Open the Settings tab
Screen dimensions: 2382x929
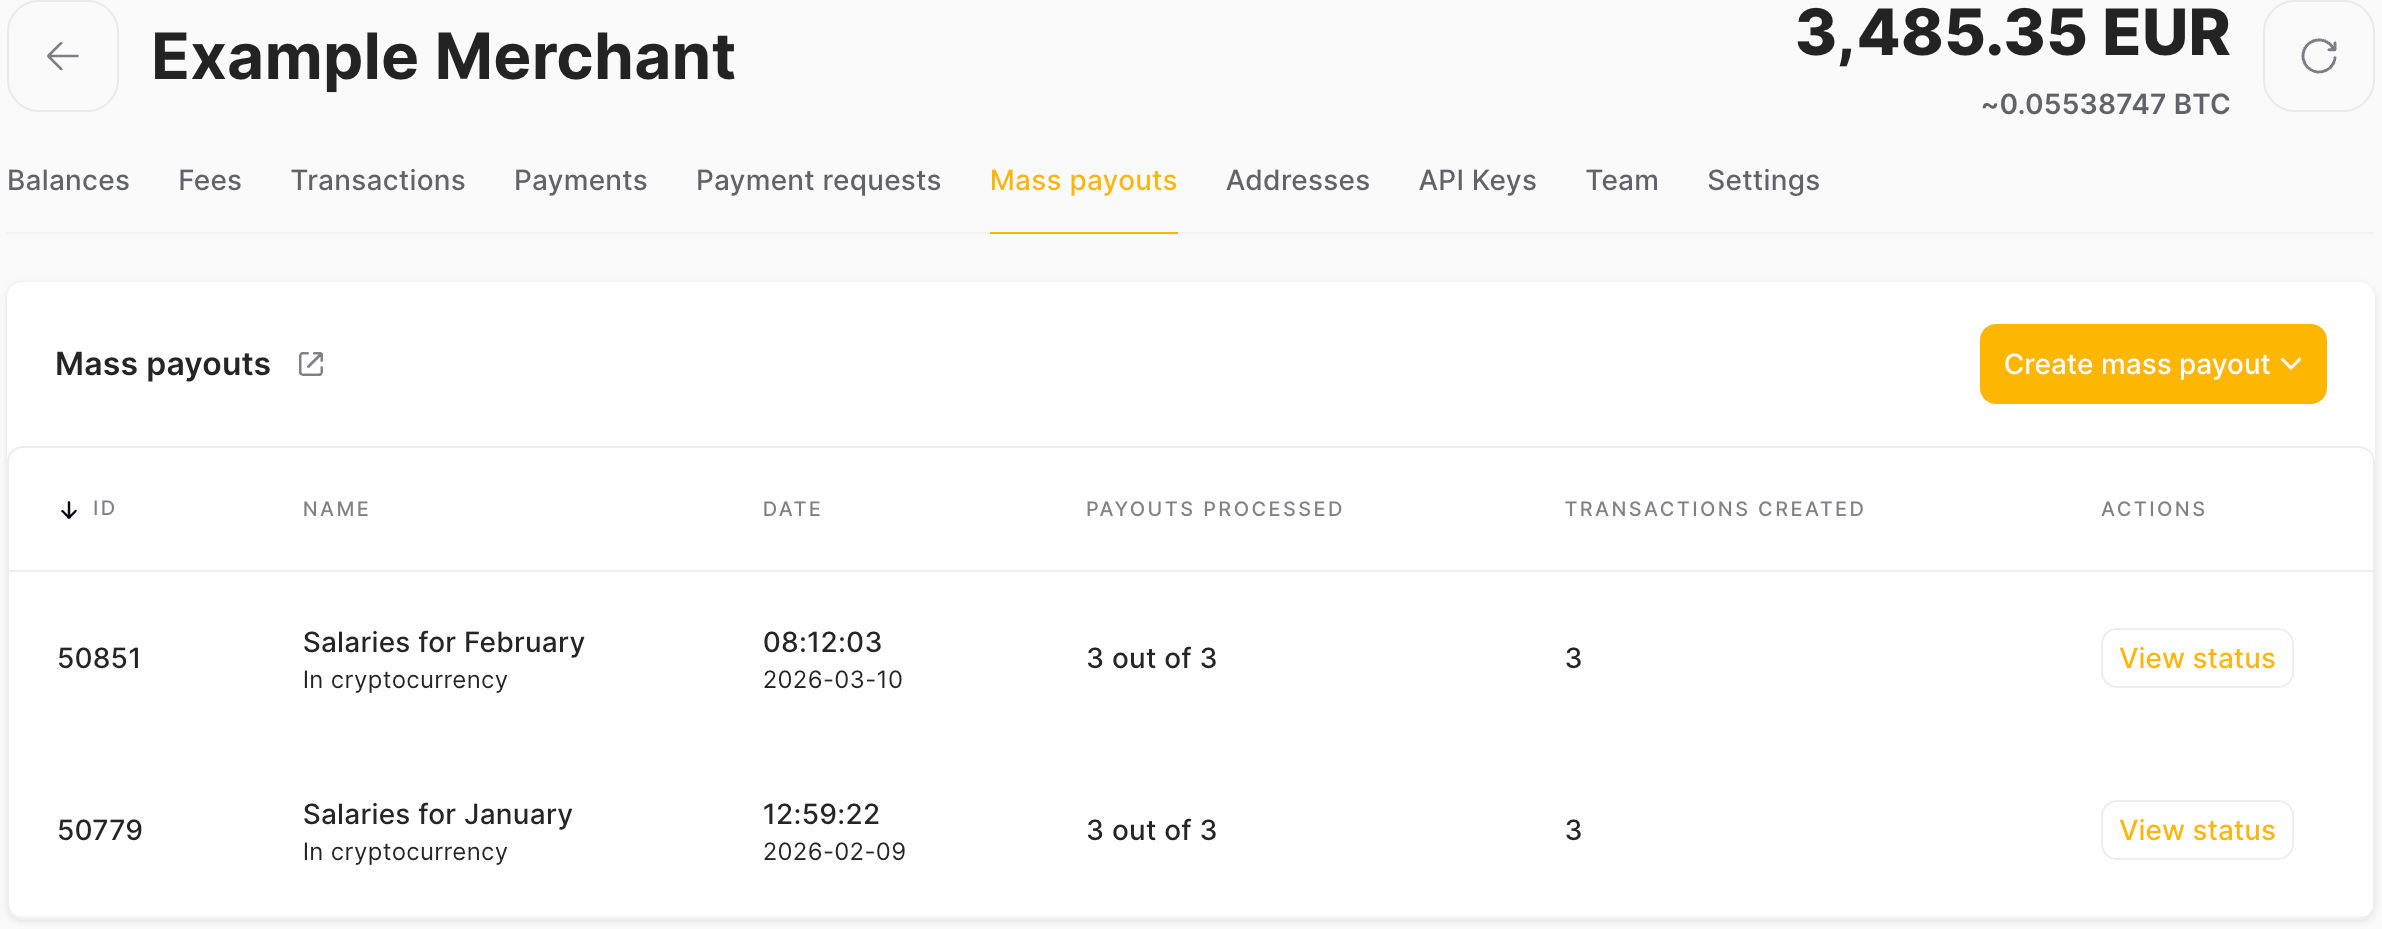click(x=1764, y=180)
